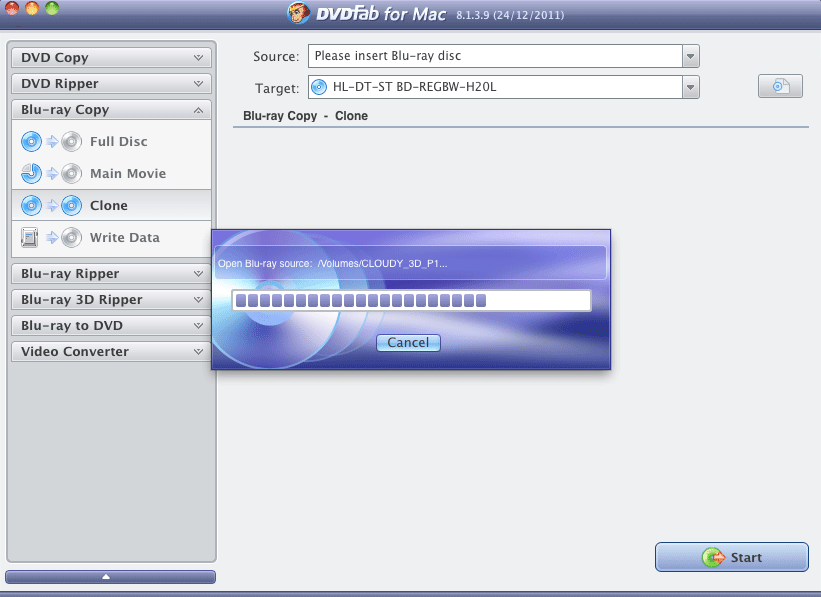Viewport: 821px width, 597px height.
Task: Click the version 8.1.3.9 text
Action: tap(510, 15)
